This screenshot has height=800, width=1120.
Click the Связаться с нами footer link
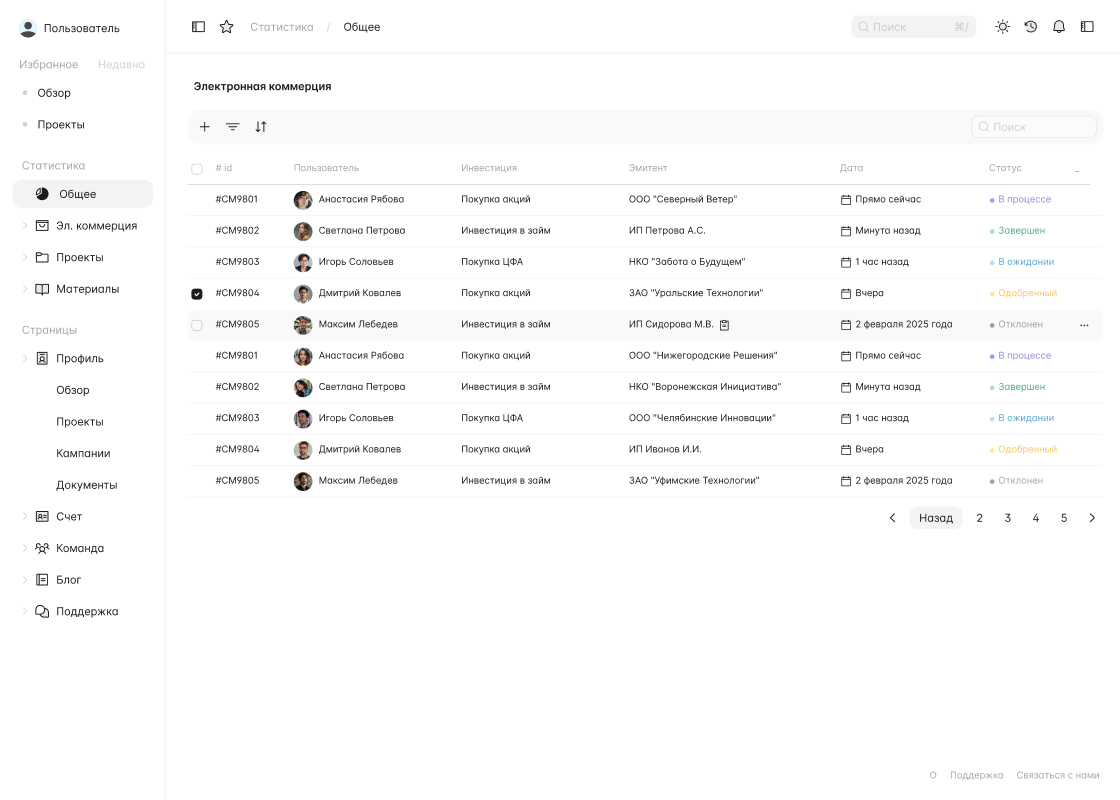pos(1057,775)
